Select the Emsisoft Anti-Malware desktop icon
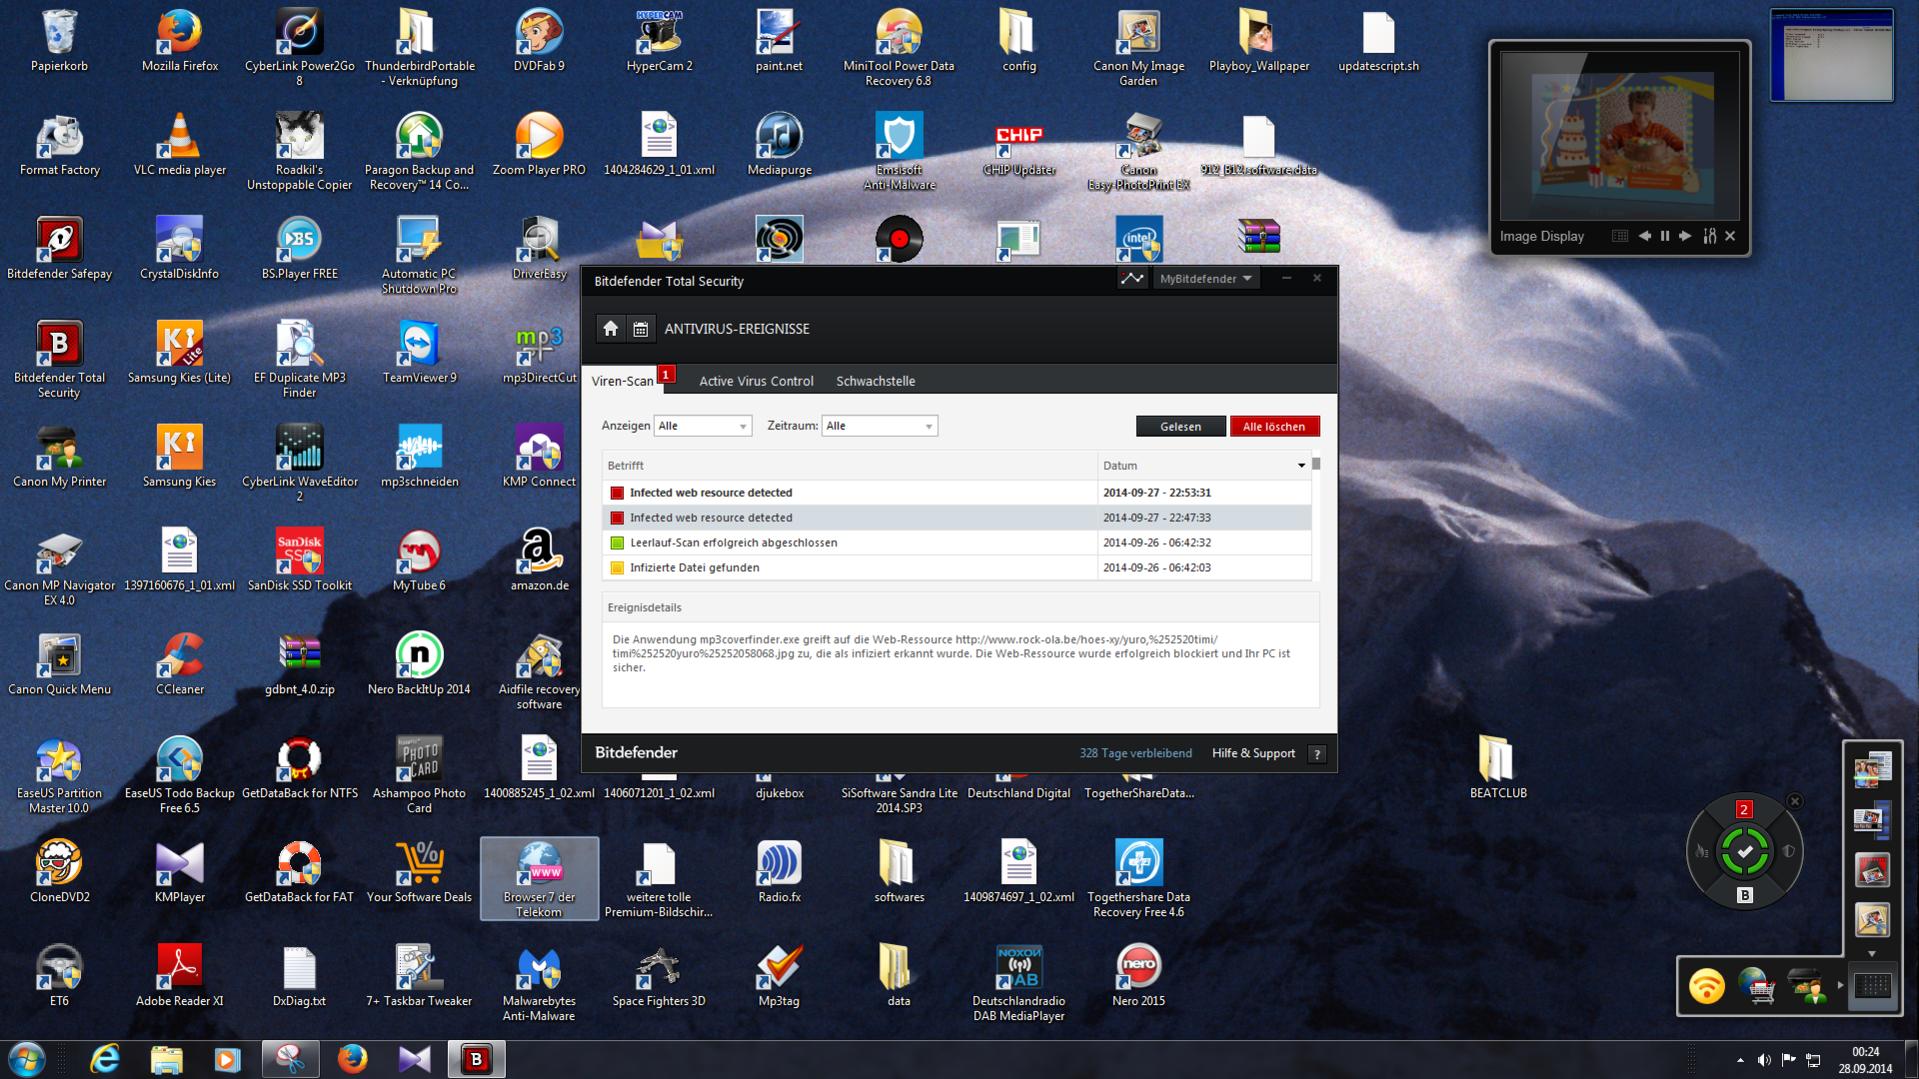 coord(899,151)
